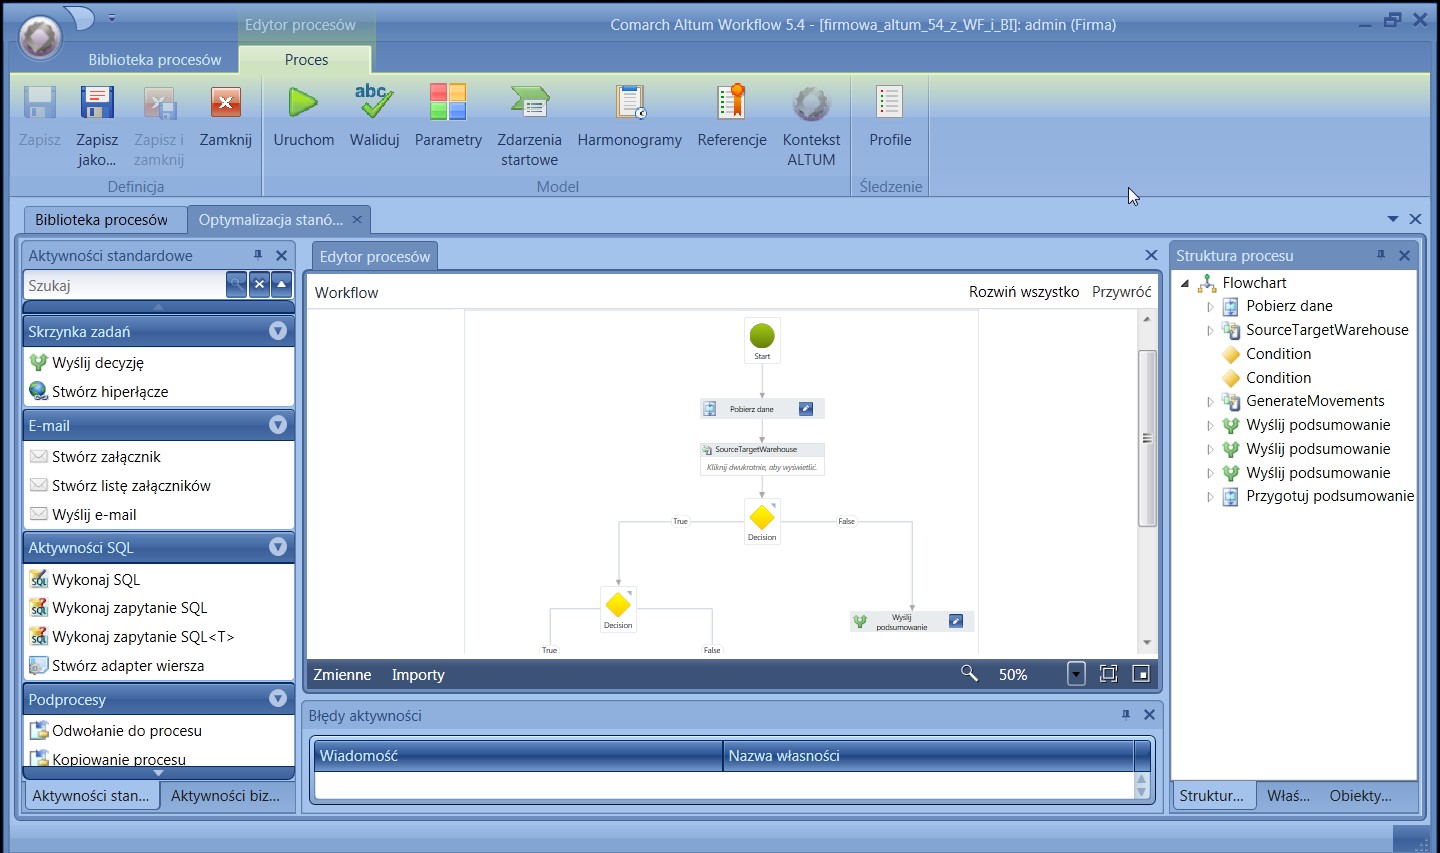Viewport: 1440px width, 853px height.
Task: Click Przywróć link
Action: coord(1122,292)
